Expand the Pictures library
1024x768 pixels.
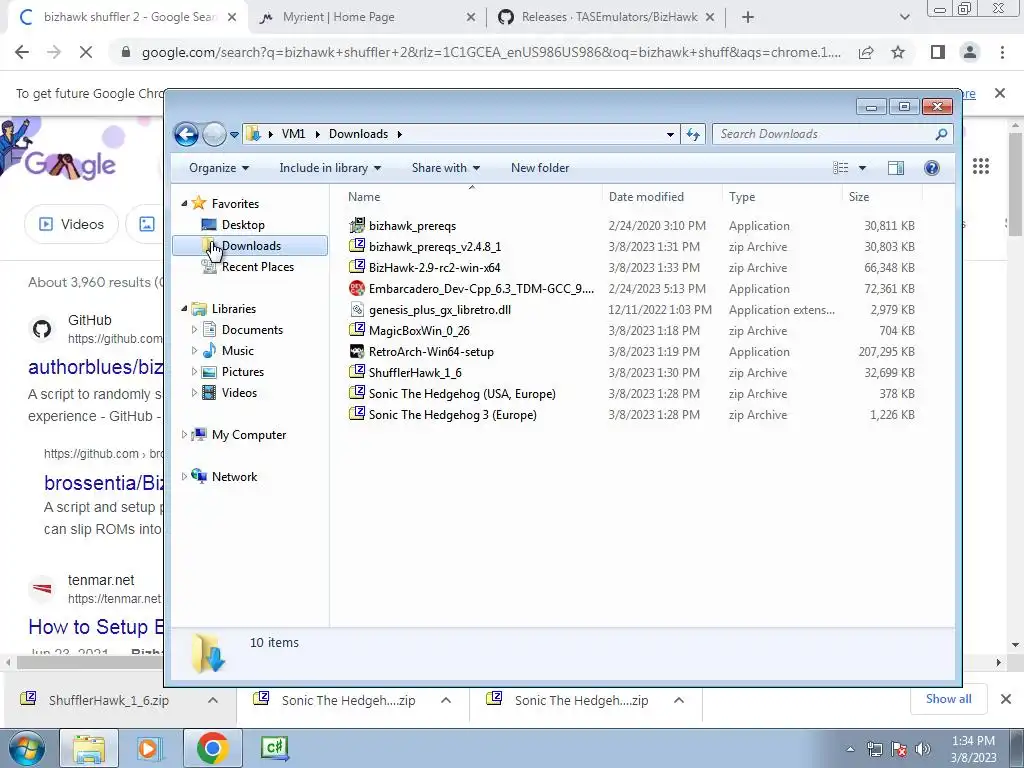[x=194, y=372]
